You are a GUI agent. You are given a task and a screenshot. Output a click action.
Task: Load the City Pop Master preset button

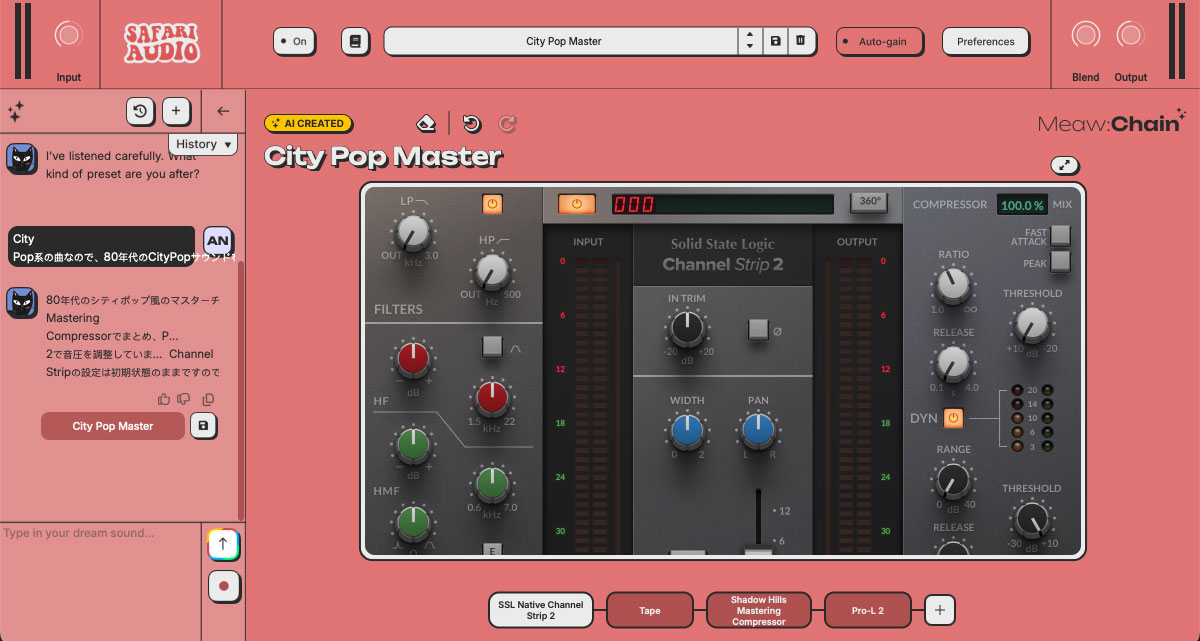tap(113, 426)
